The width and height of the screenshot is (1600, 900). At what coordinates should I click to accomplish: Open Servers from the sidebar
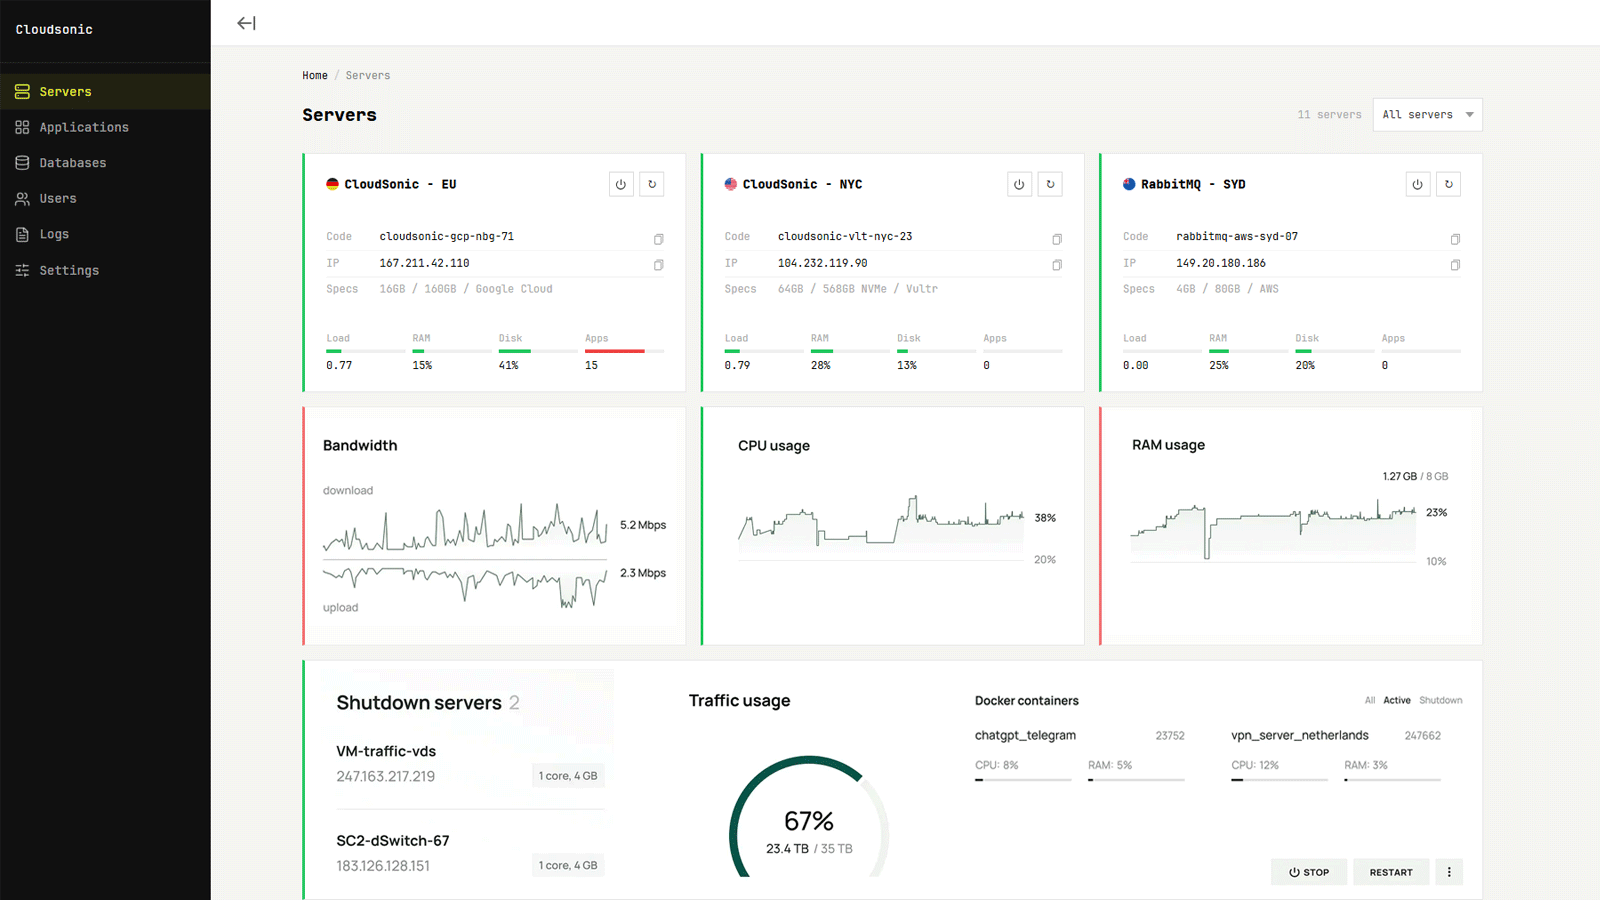pos(105,91)
